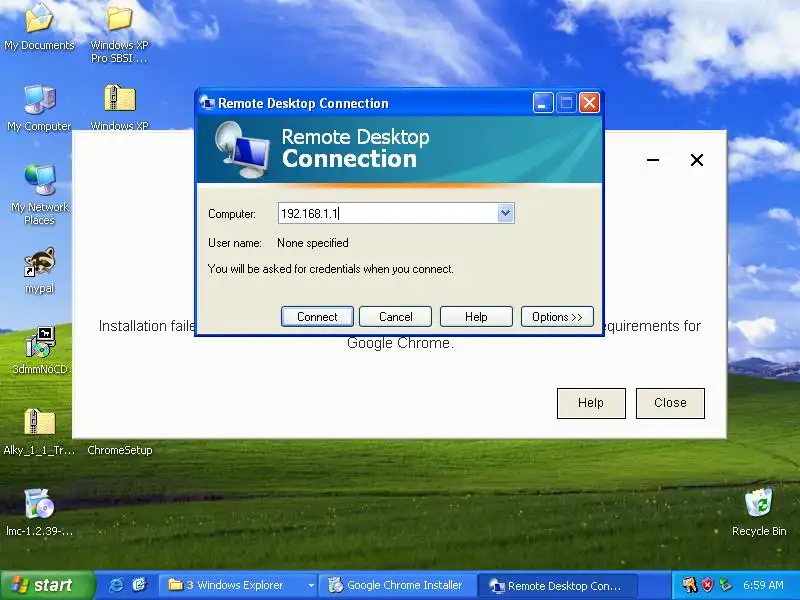Minimize the Remote Desktop Connection window

click(x=543, y=103)
